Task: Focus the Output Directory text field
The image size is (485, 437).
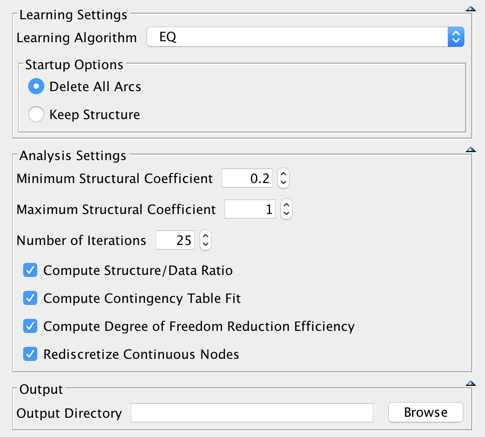Action: pyautogui.click(x=252, y=413)
